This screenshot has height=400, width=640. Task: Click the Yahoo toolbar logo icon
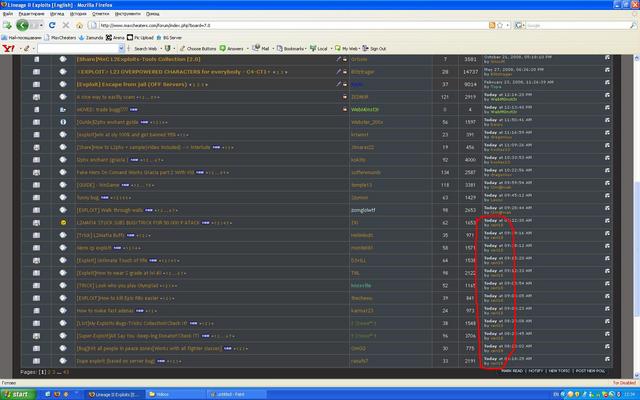pos(7,48)
